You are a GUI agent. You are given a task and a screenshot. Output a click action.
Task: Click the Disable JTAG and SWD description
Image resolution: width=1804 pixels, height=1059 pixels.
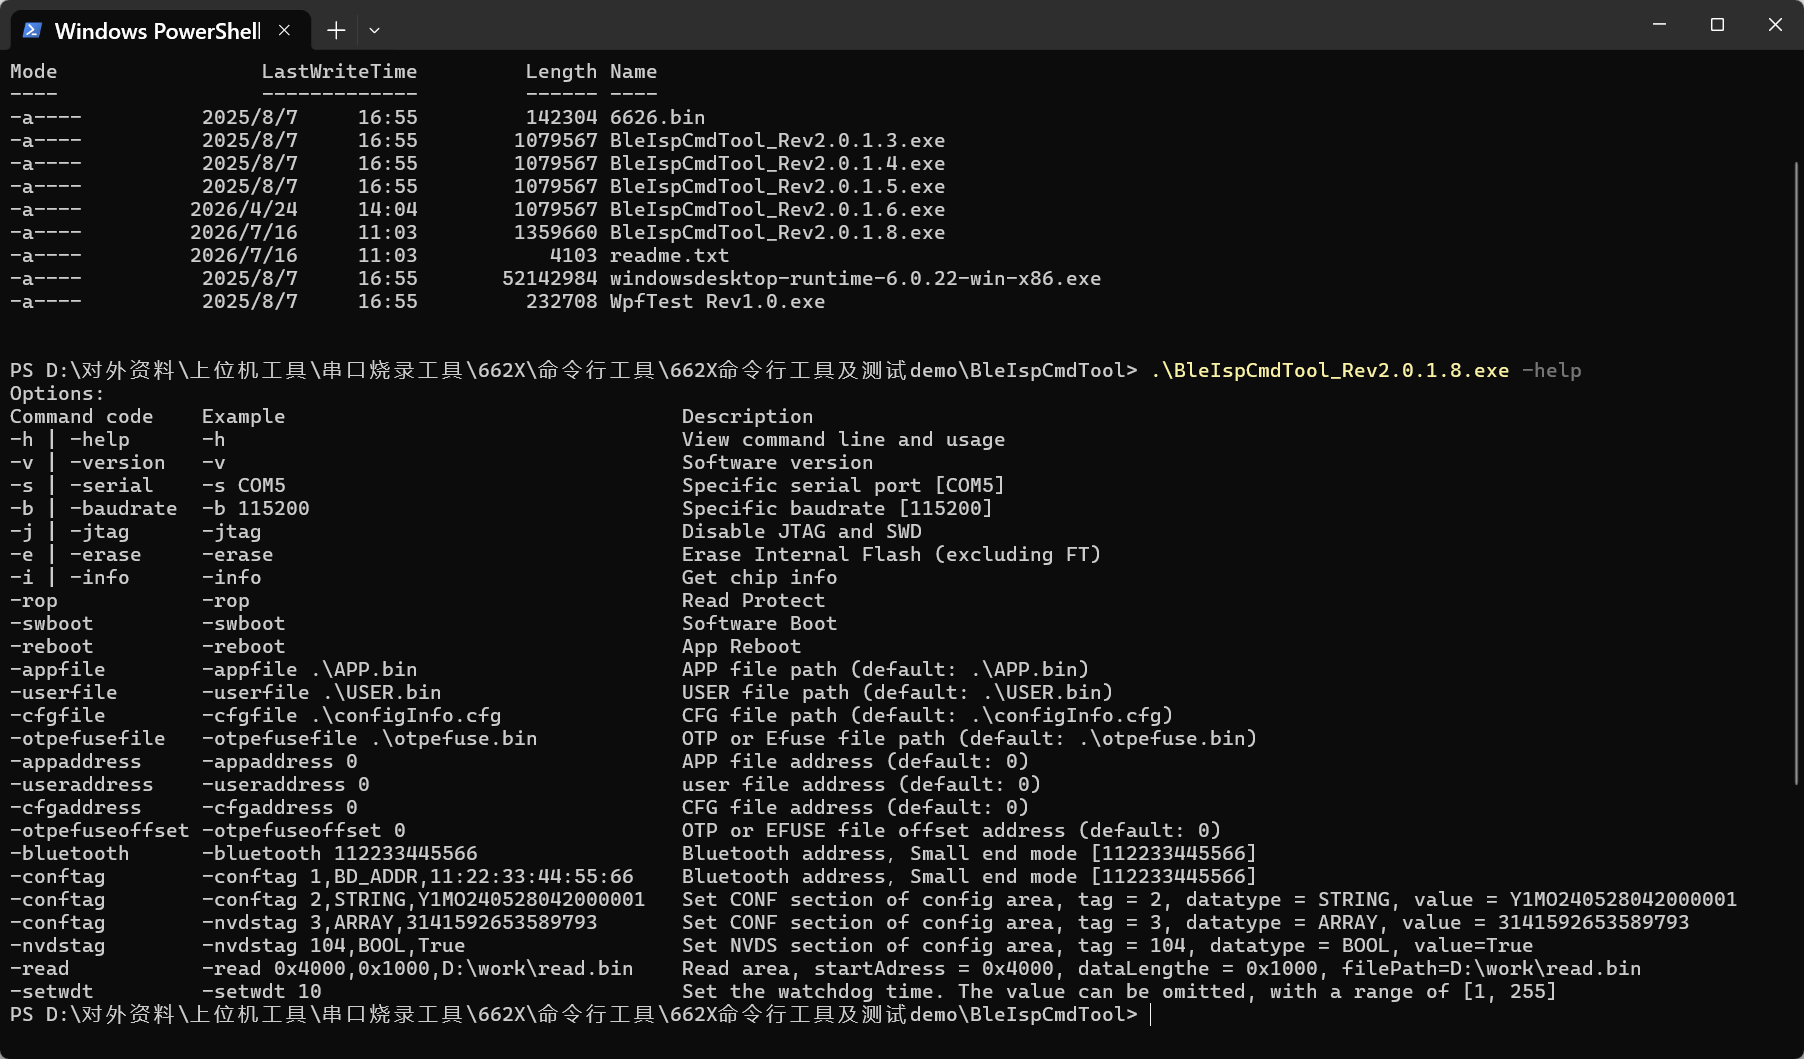(x=801, y=531)
